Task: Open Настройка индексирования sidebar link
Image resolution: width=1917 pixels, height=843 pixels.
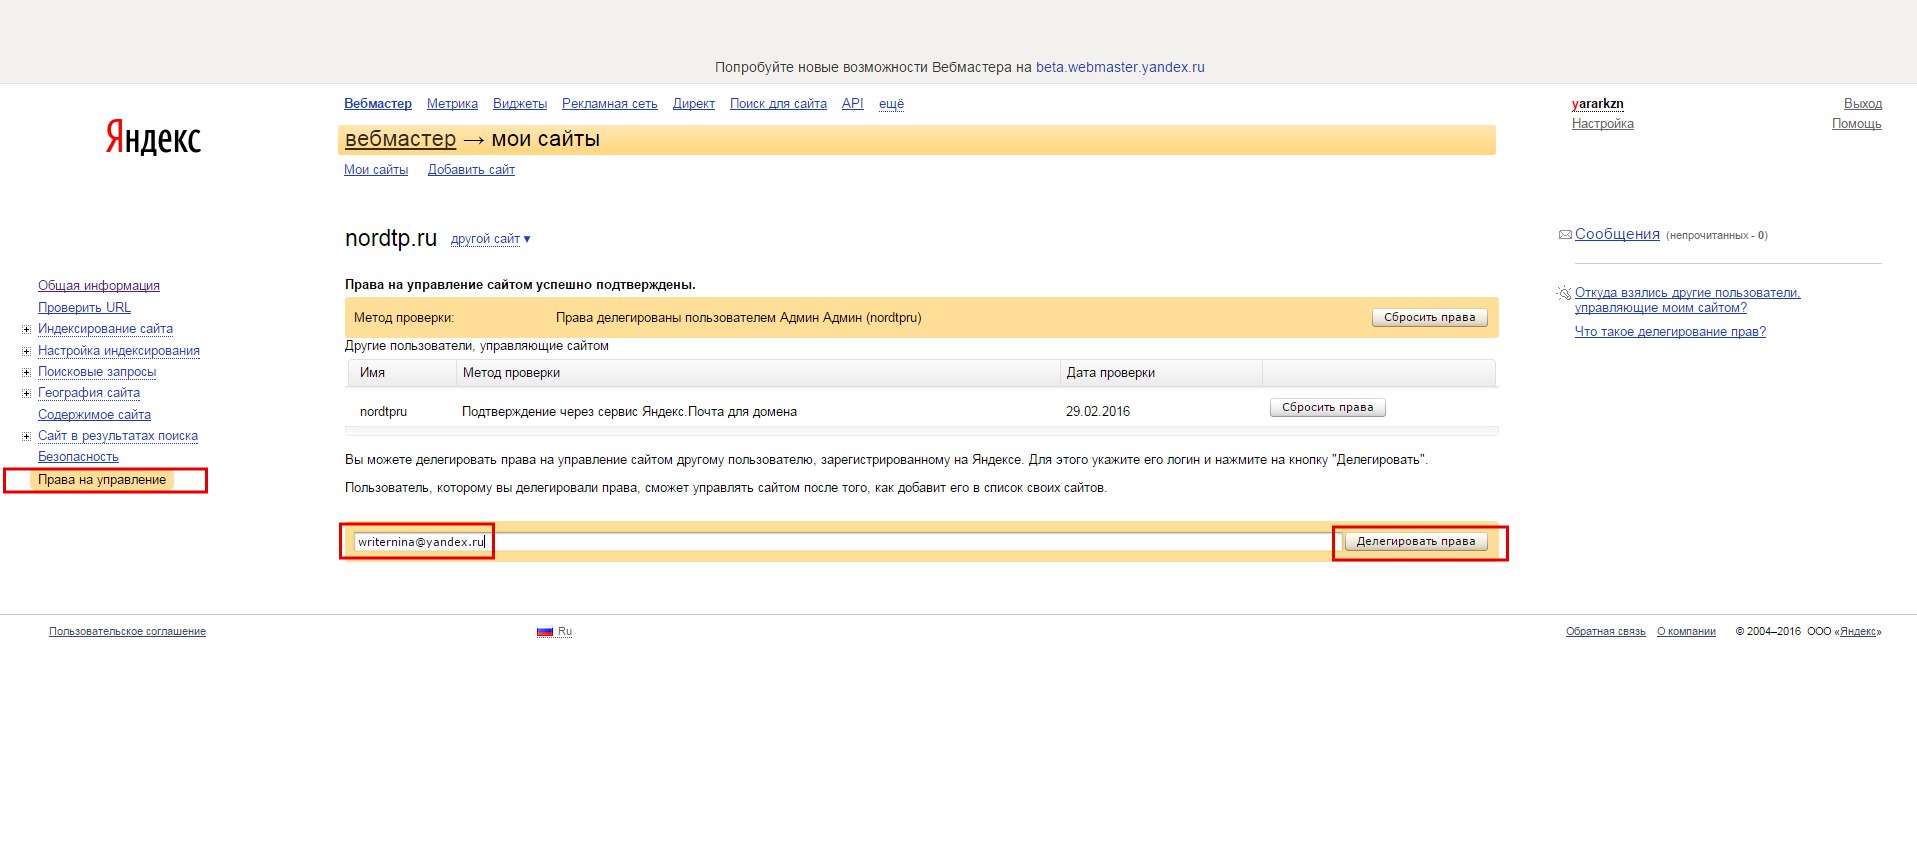Action: pos(119,351)
